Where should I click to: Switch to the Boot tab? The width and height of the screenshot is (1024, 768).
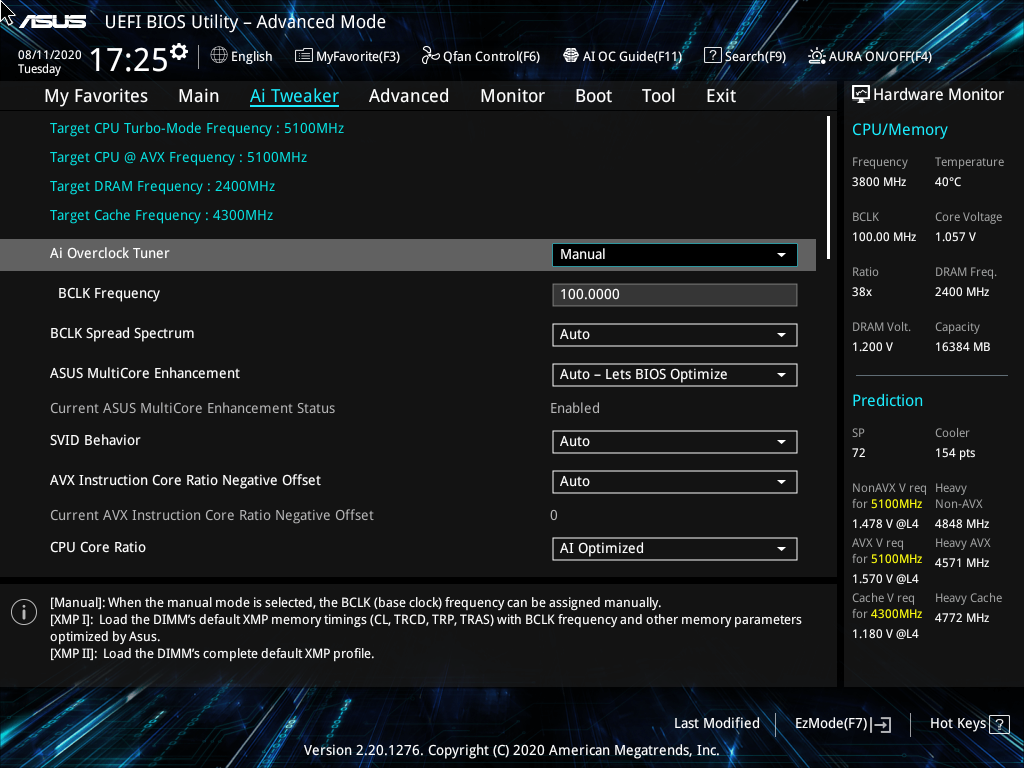coord(593,95)
